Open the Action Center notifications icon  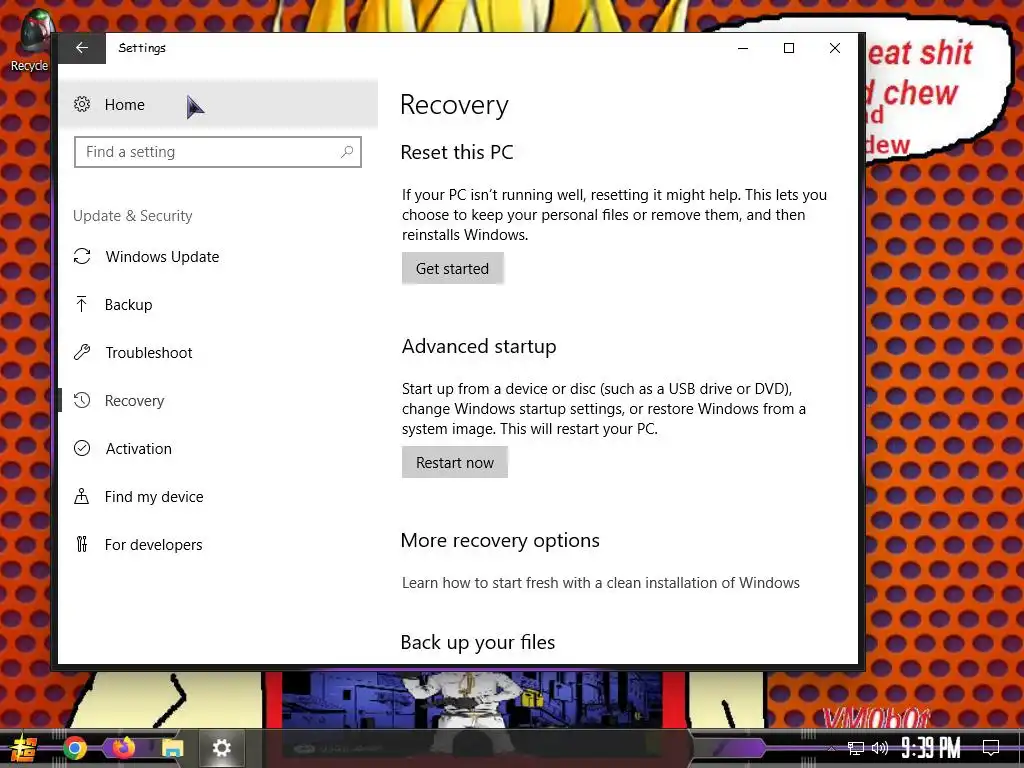tap(991, 748)
